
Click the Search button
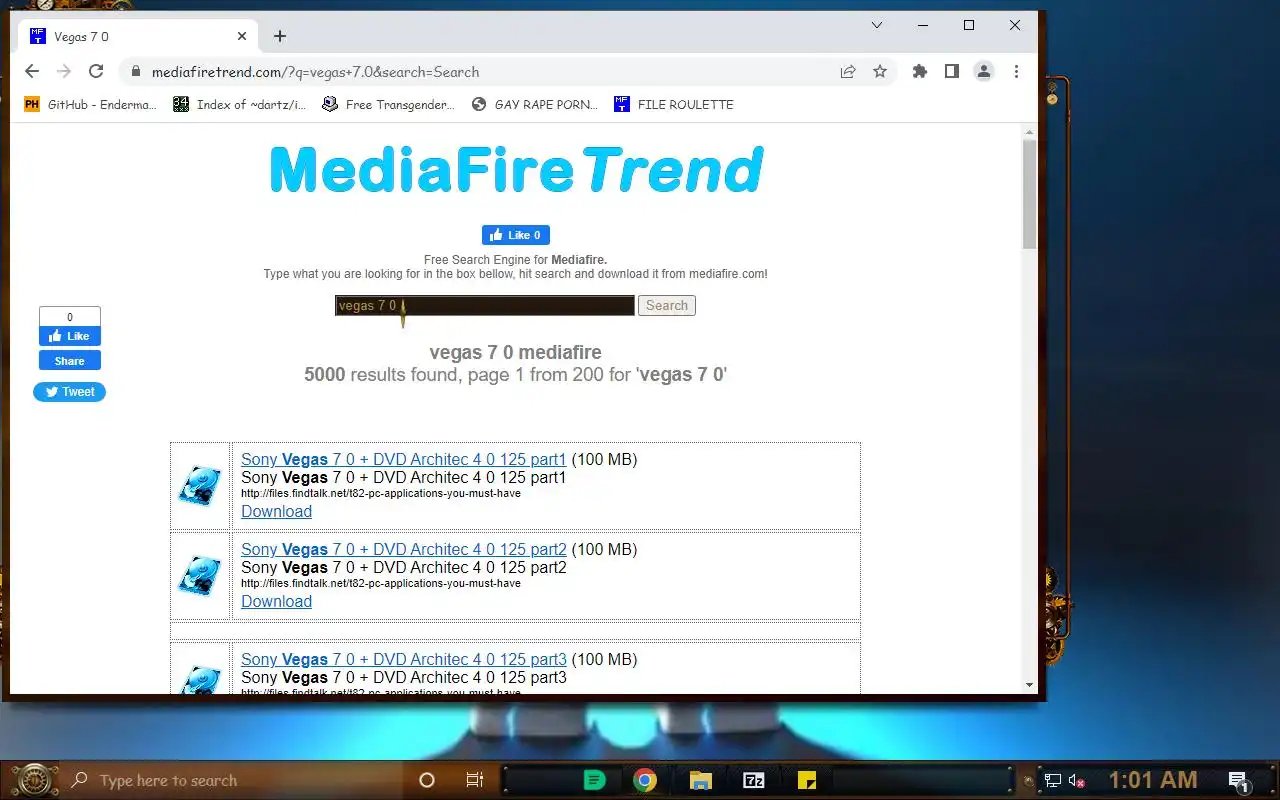pyautogui.click(x=667, y=305)
